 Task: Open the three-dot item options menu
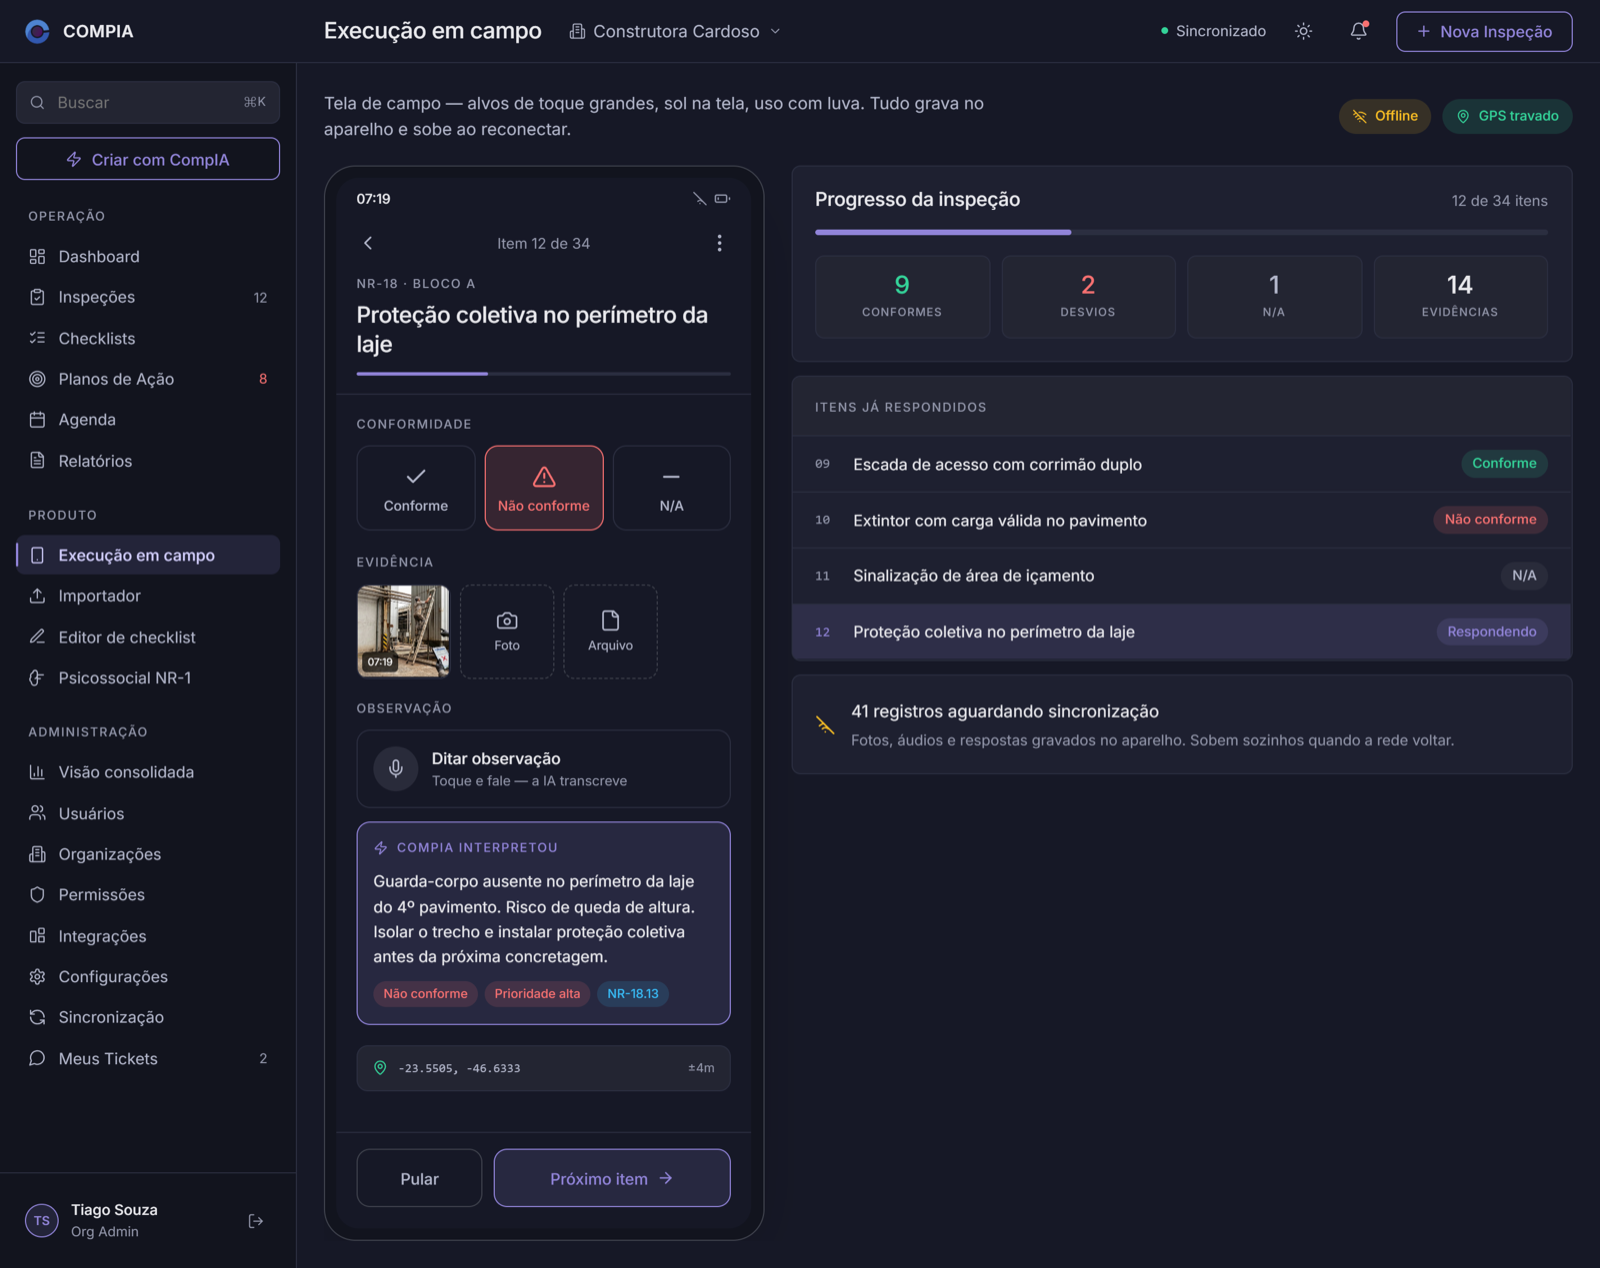tap(719, 243)
